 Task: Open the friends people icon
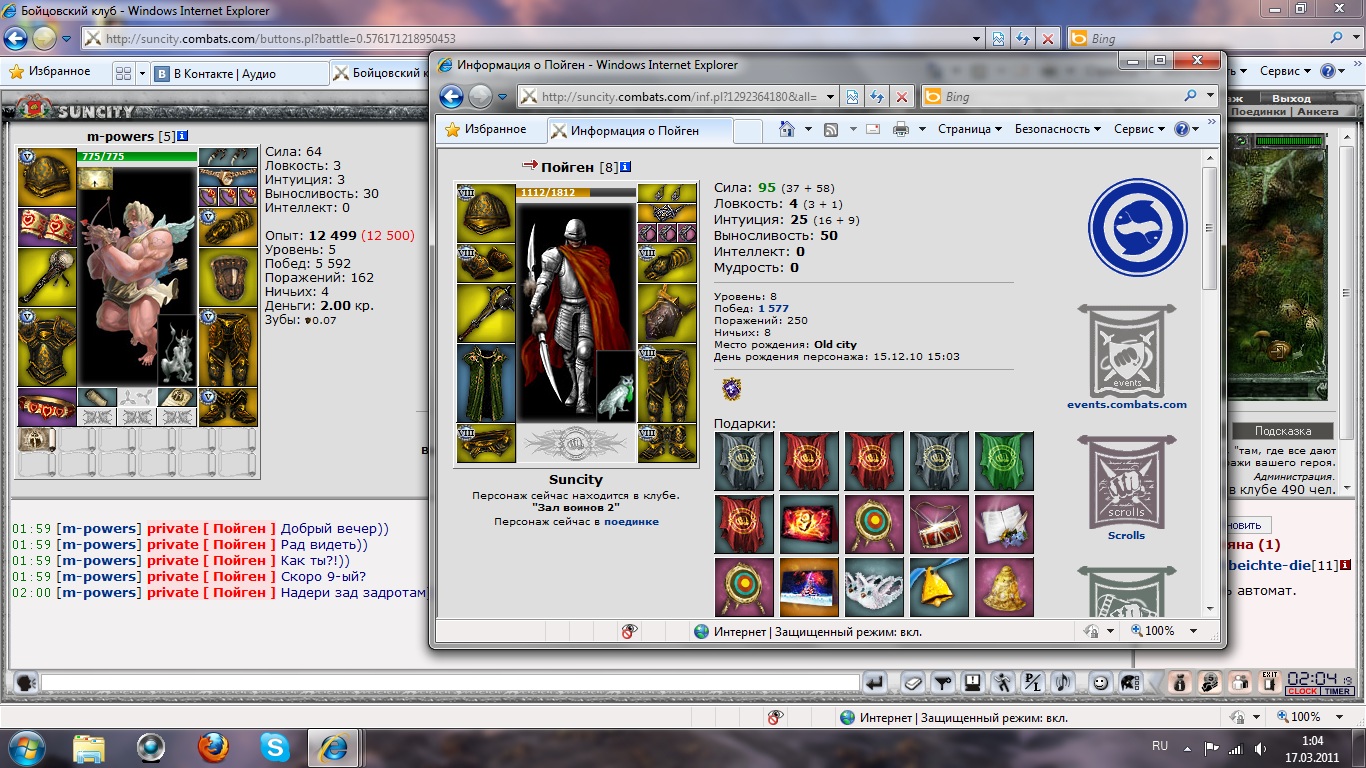click(1240, 683)
